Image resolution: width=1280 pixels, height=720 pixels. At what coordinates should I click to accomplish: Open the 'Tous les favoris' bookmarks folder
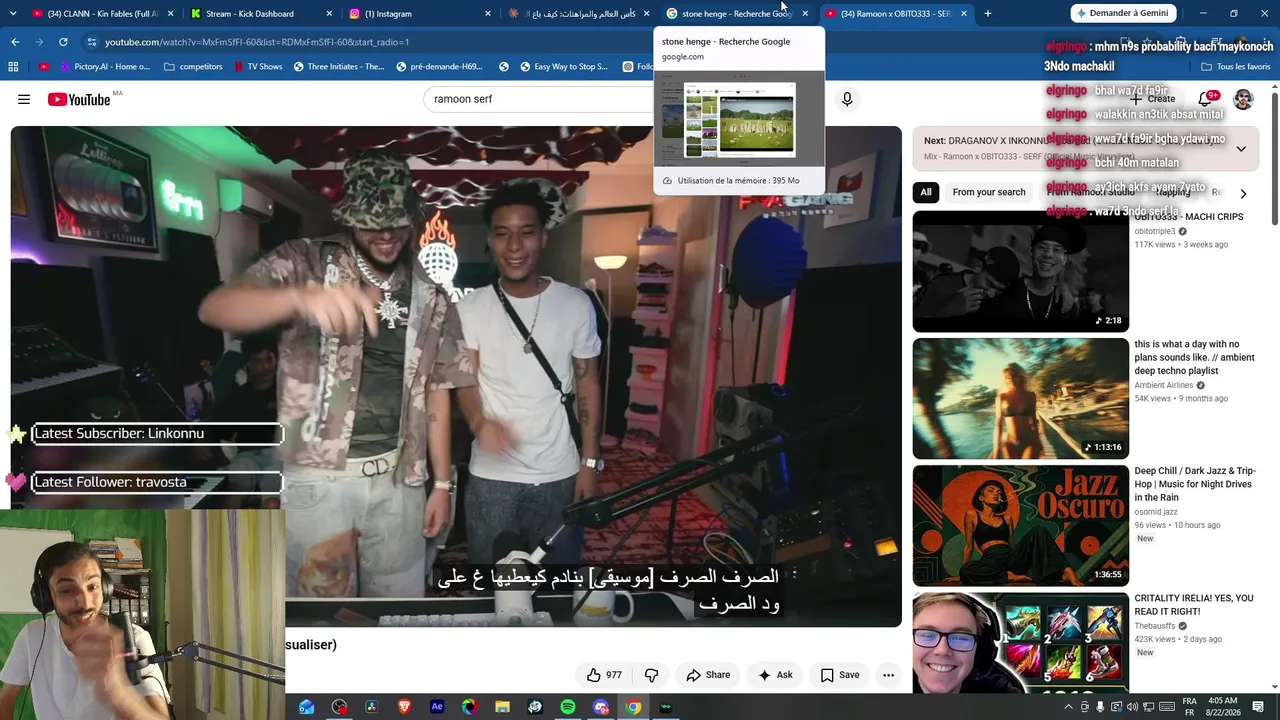[x=1236, y=67]
